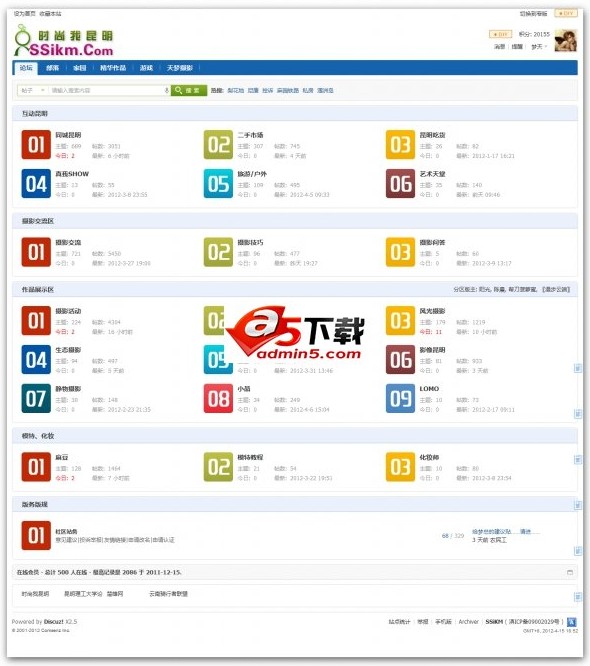Image resolution: width=590 pixels, height=666 pixels.
Task: Click the Archiver footer link
Action: tap(469, 621)
